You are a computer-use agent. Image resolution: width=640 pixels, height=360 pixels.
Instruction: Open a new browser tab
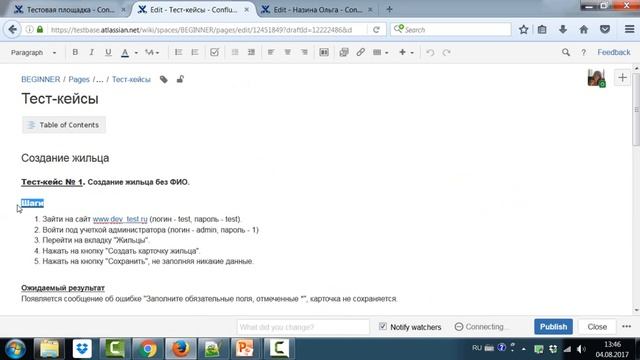coord(389,9)
